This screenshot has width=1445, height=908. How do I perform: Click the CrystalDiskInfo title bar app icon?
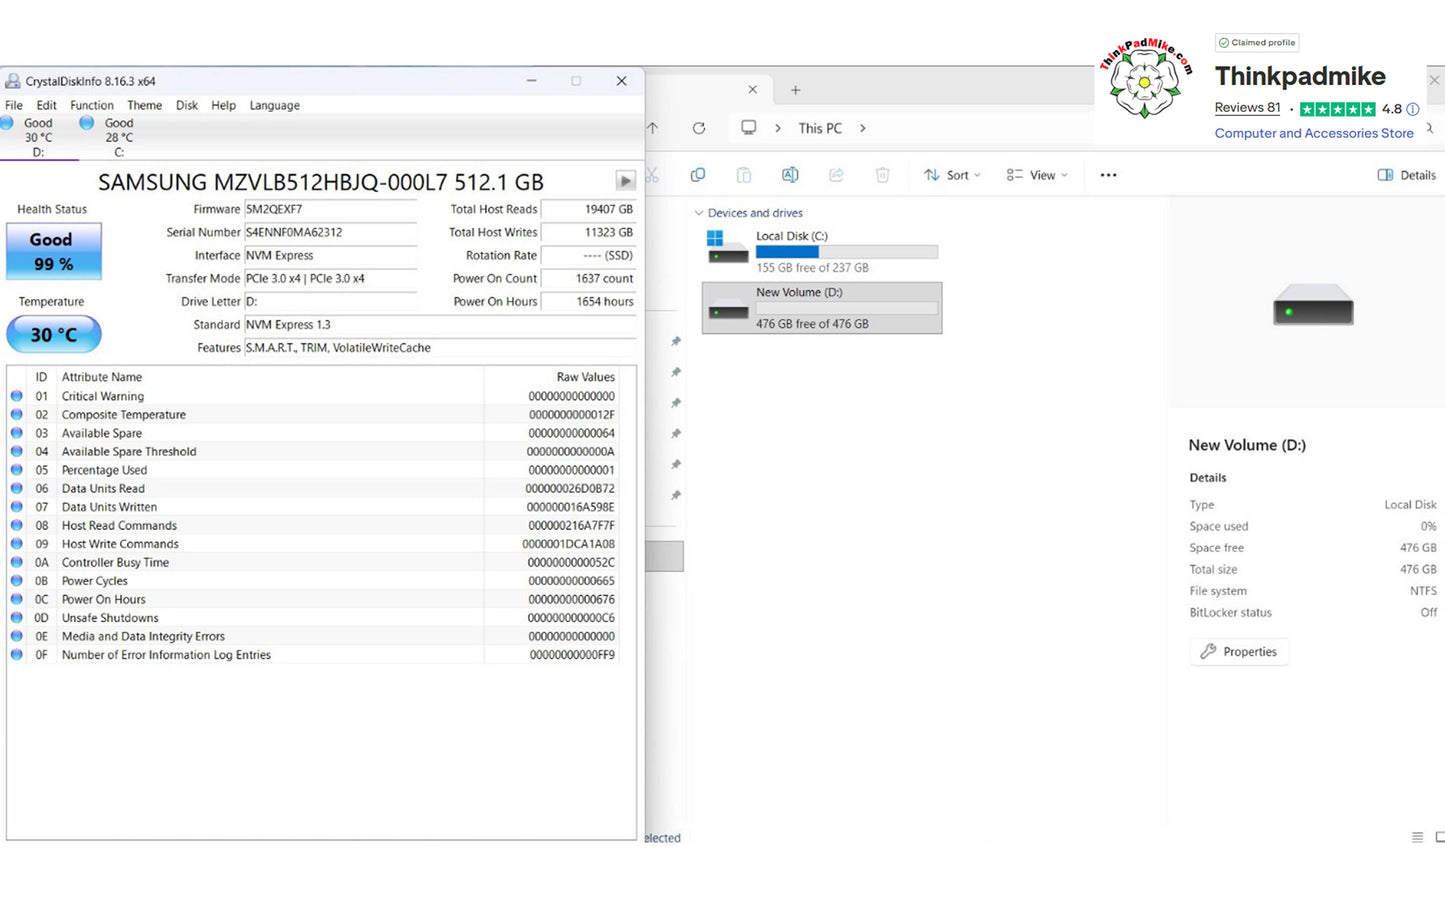pyautogui.click(x=13, y=81)
